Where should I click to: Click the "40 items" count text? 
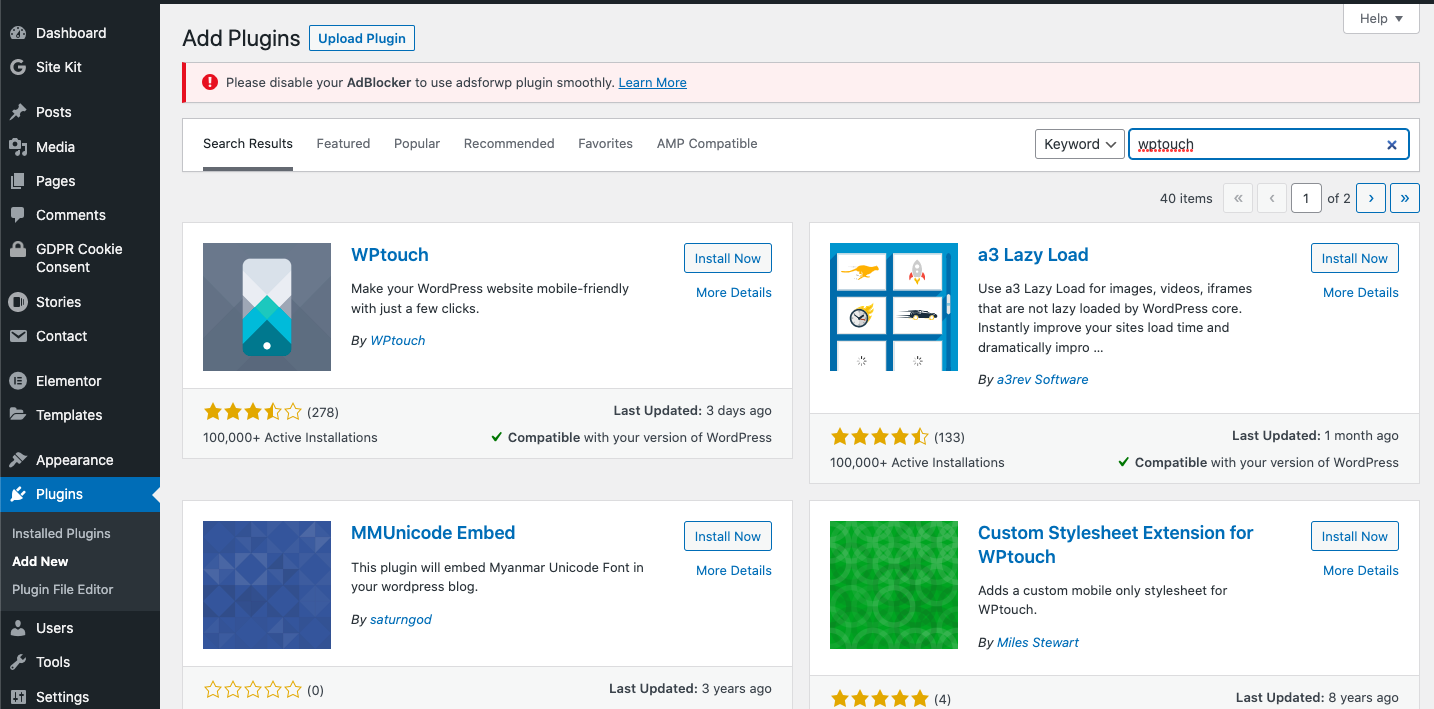click(x=1186, y=199)
